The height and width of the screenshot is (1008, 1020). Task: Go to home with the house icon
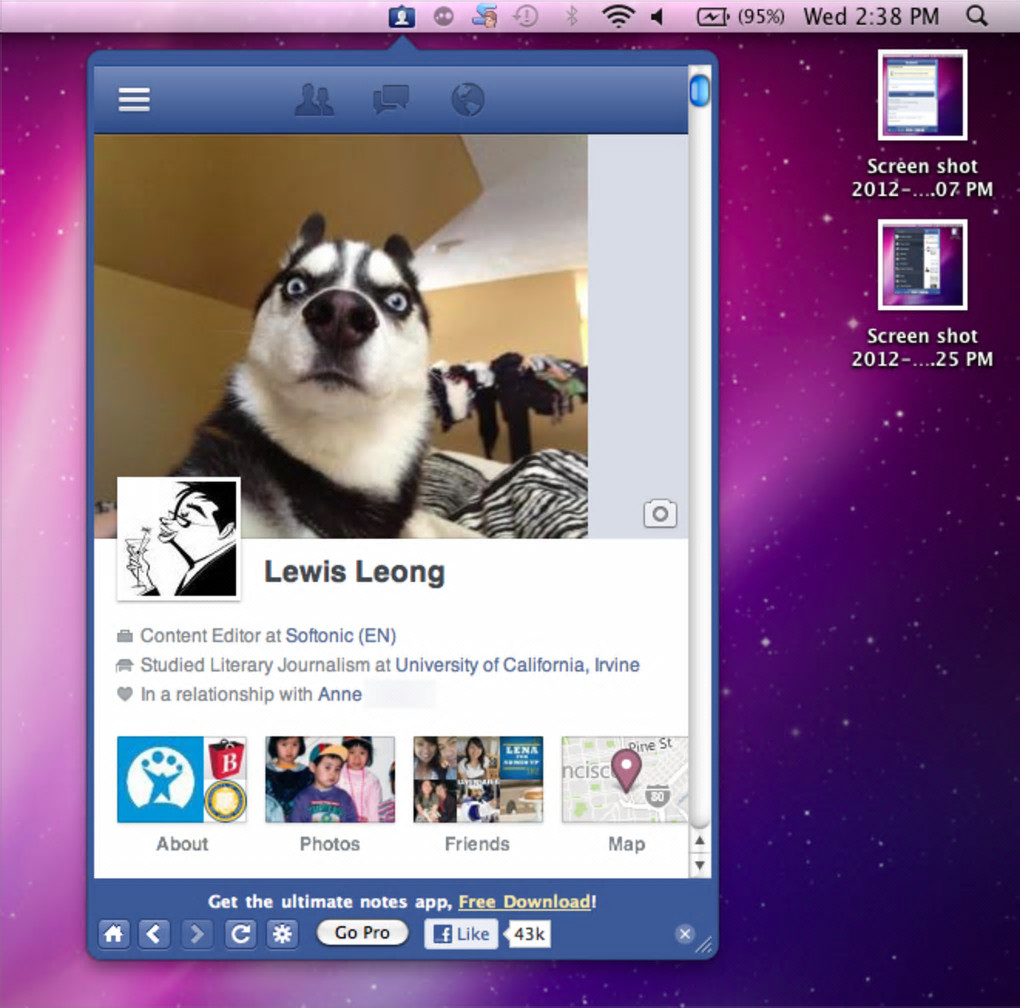pyautogui.click(x=114, y=934)
